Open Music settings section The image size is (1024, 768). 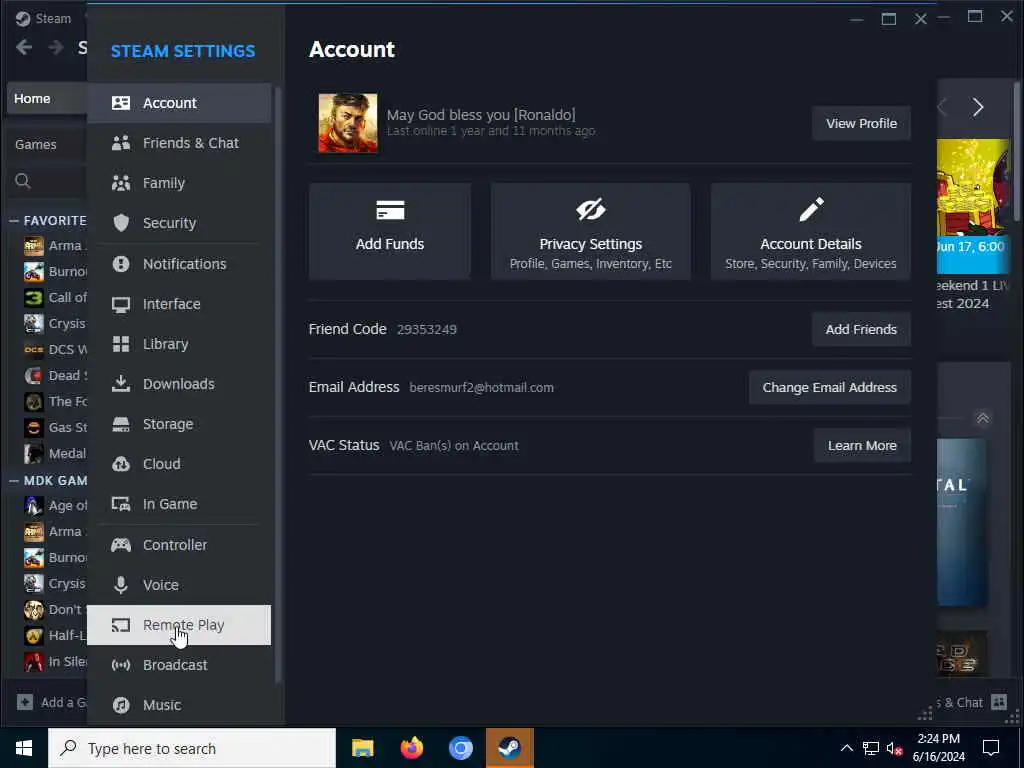click(x=179, y=705)
